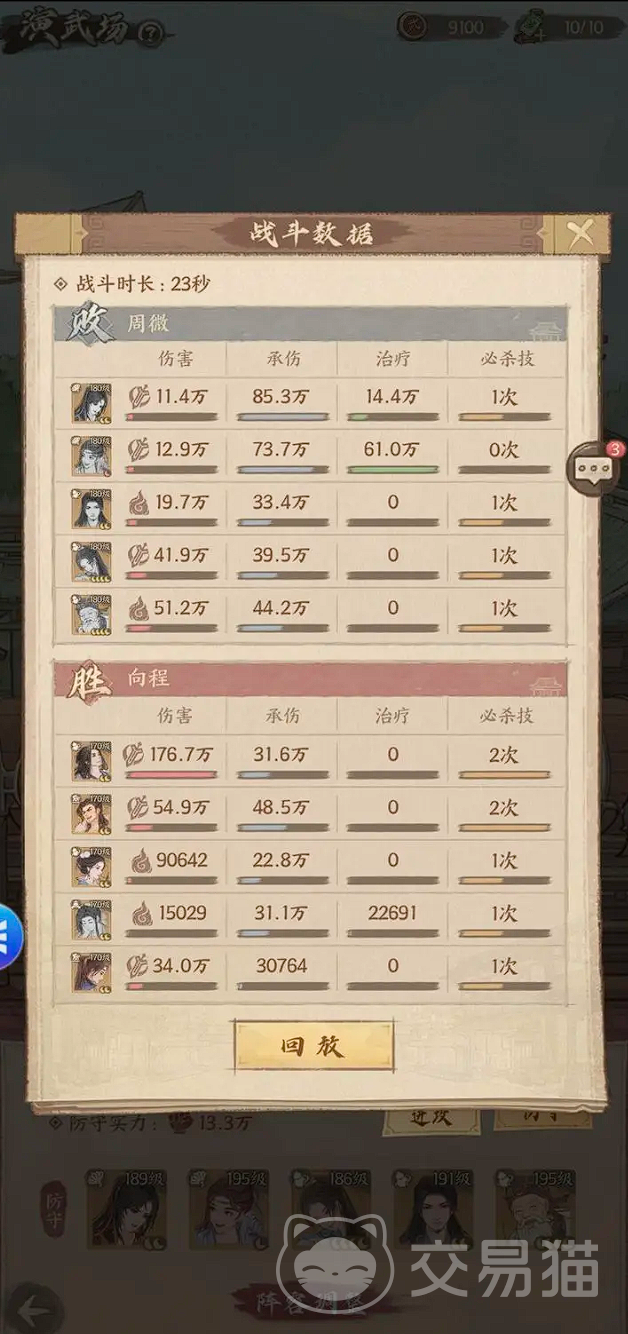Tap the damage type icon beside 11.4万

[x=138, y=397]
